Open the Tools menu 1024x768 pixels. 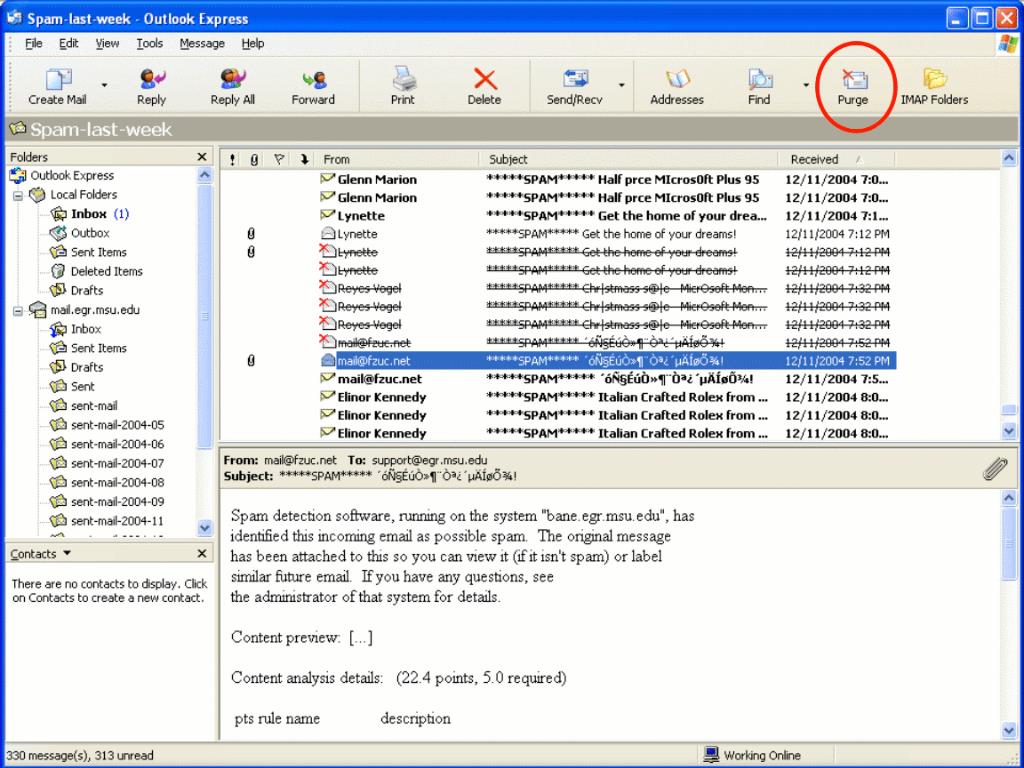pos(150,44)
